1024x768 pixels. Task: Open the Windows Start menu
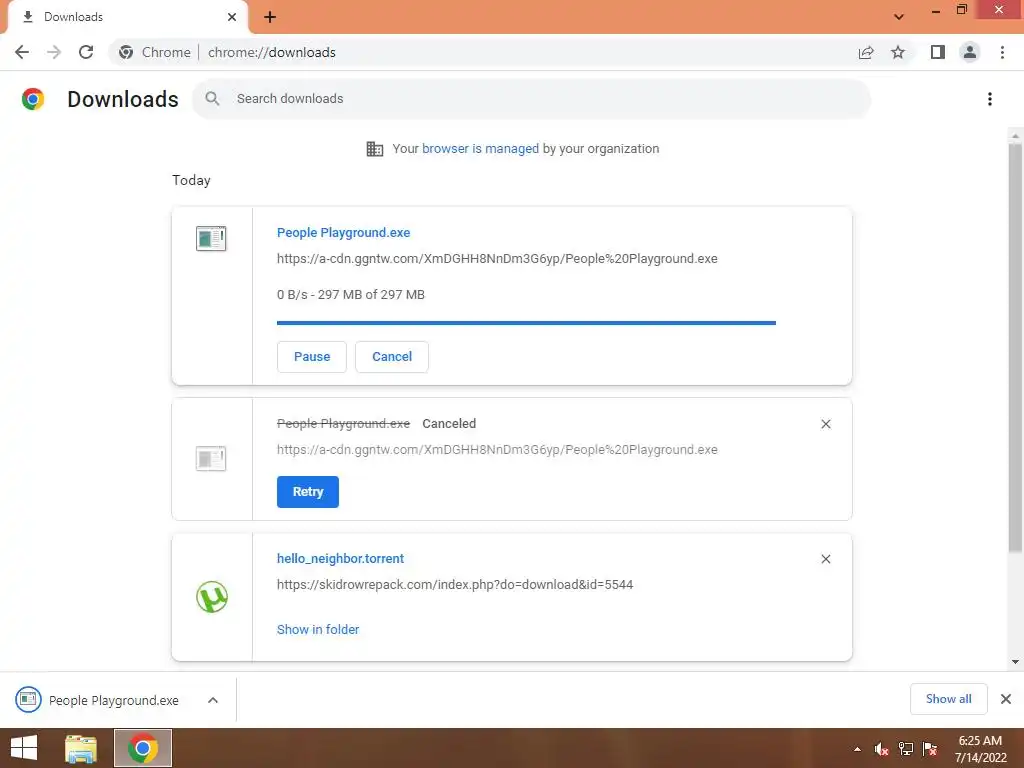click(24, 748)
